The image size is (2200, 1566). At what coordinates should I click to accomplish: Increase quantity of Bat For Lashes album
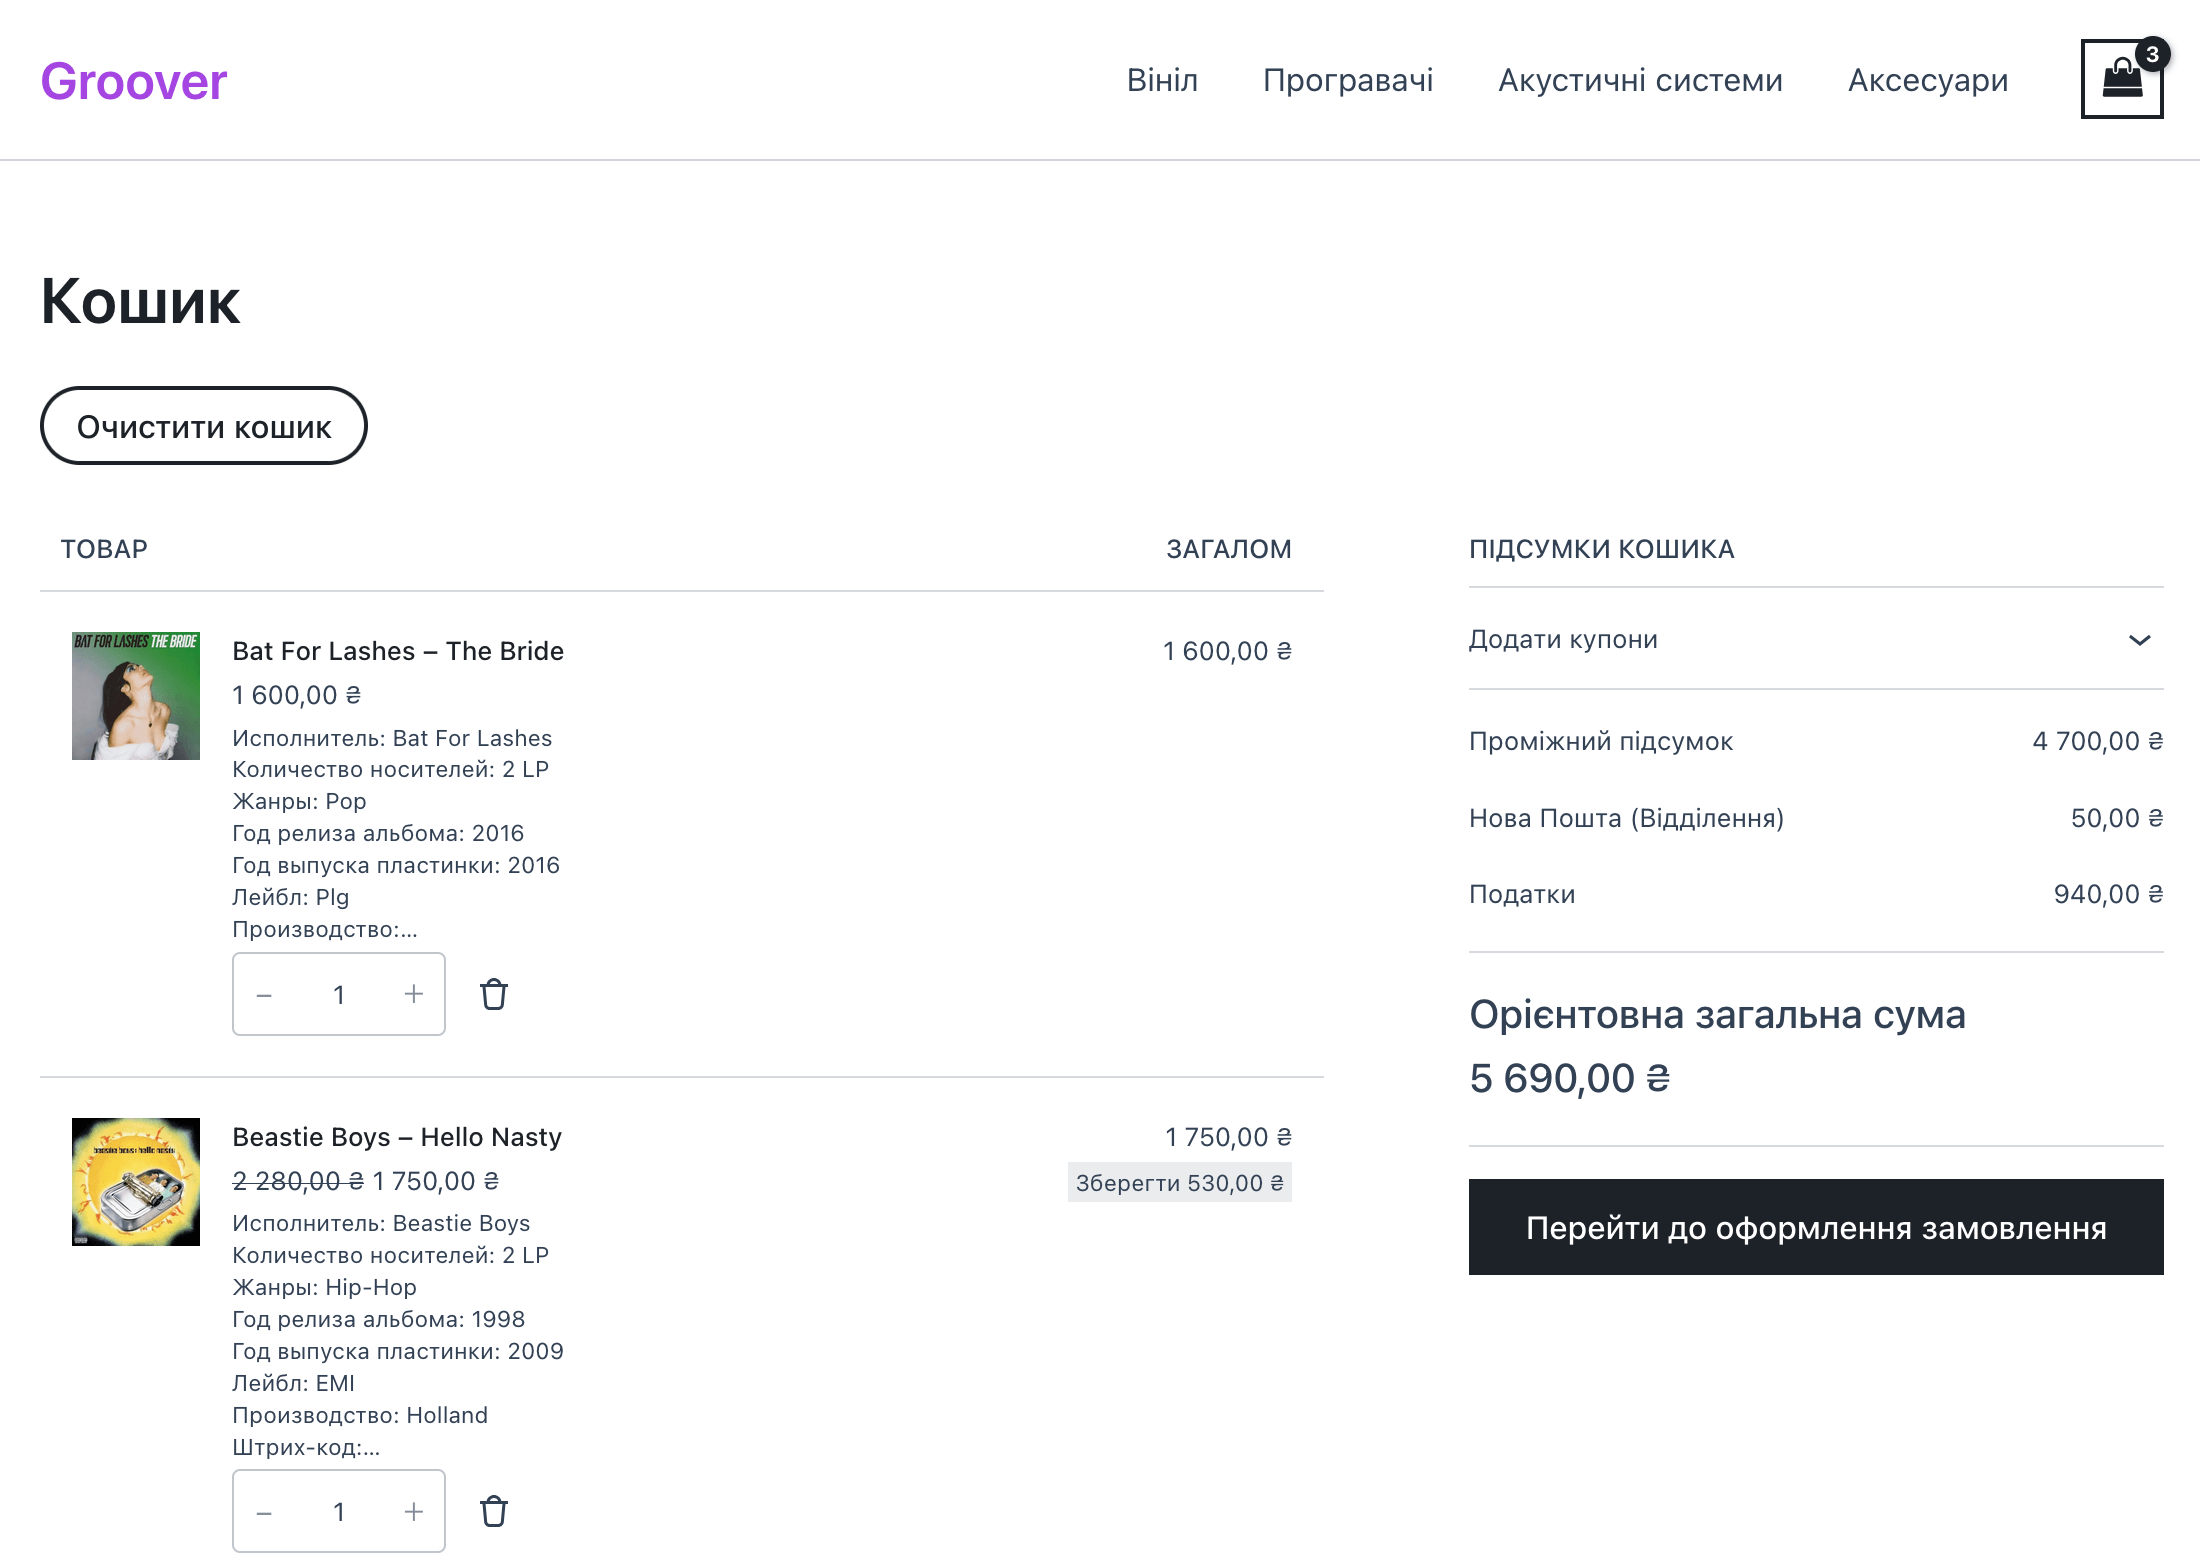414,994
